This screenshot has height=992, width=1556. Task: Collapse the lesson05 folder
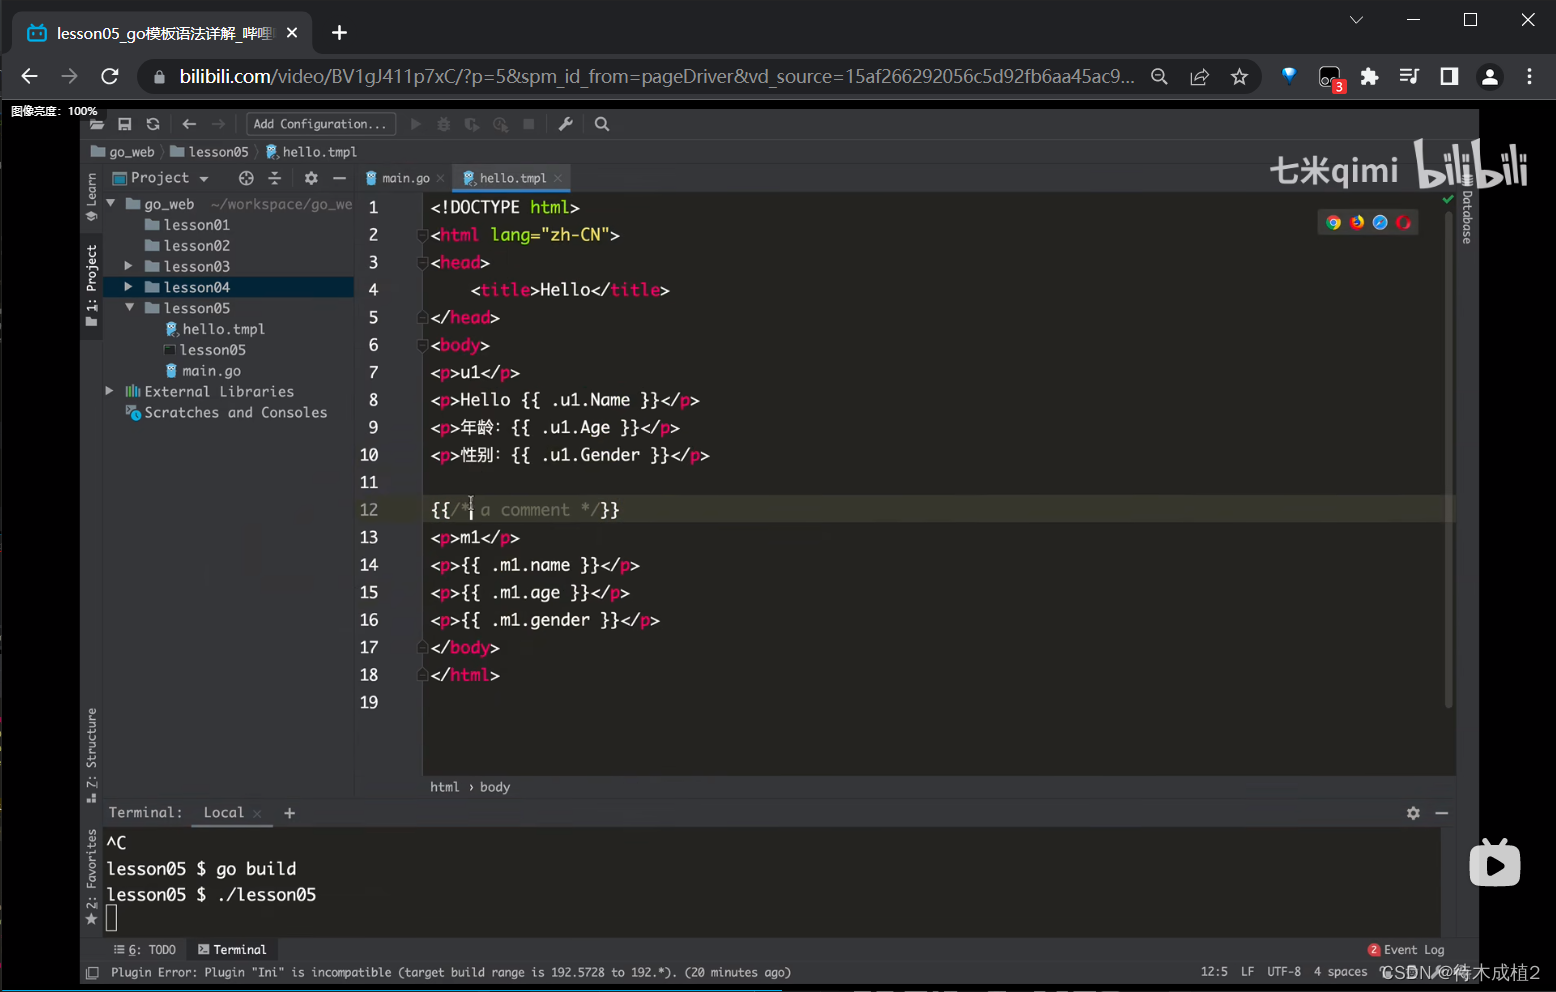[x=129, y=308]
